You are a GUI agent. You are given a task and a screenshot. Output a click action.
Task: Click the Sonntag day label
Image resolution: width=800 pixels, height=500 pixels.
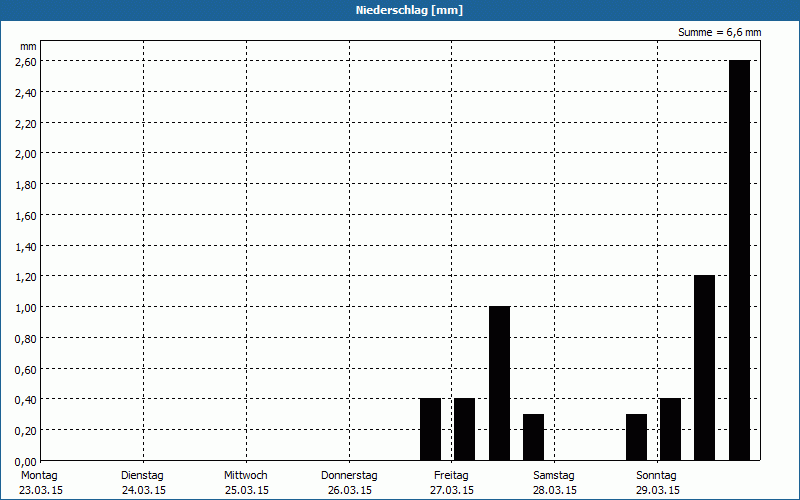[x=657, y=476]
